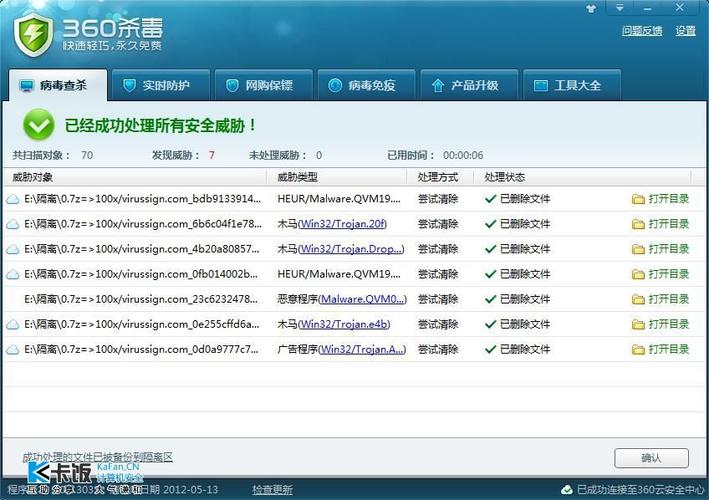The width and height of the screenshot is (709, 500).
Task: Click folder icon for virussign.com_0d0a9777c7 row
Action: coord(638,350)
